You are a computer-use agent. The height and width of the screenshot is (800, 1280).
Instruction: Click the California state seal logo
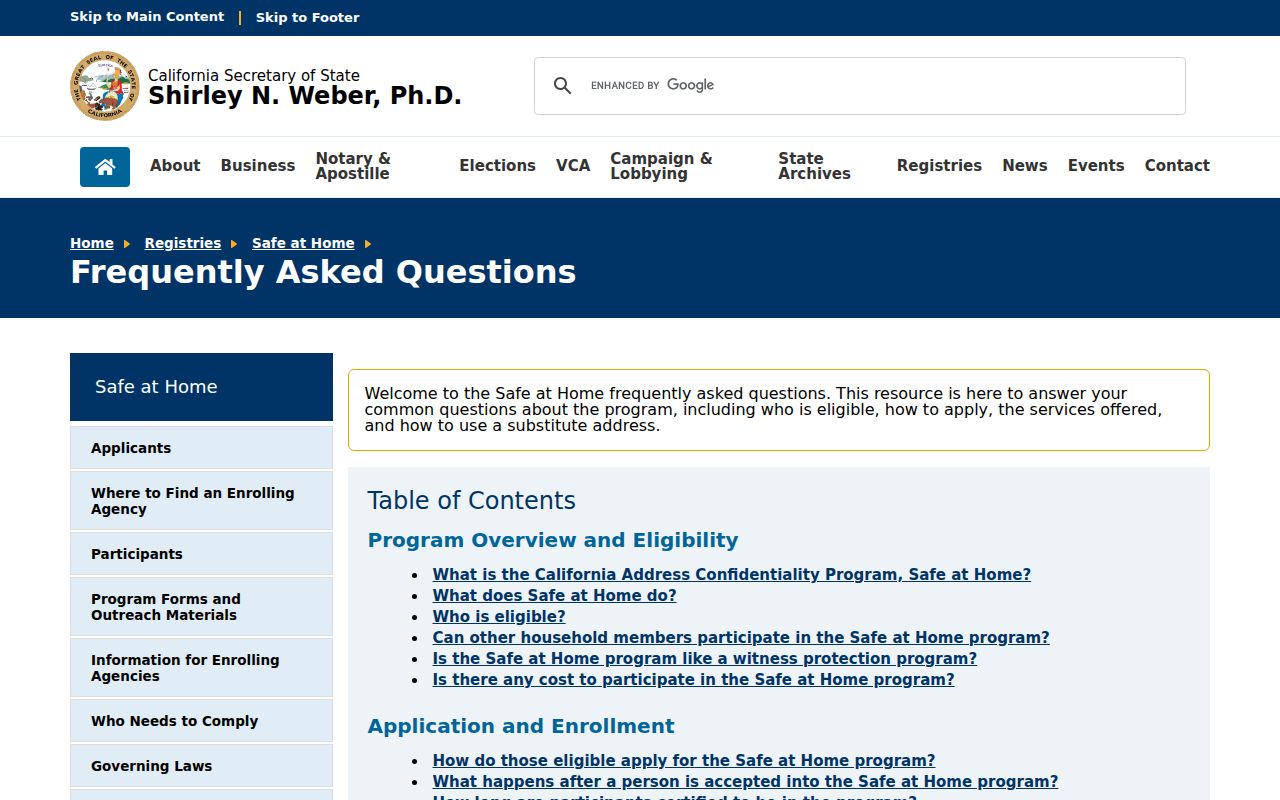105,86
